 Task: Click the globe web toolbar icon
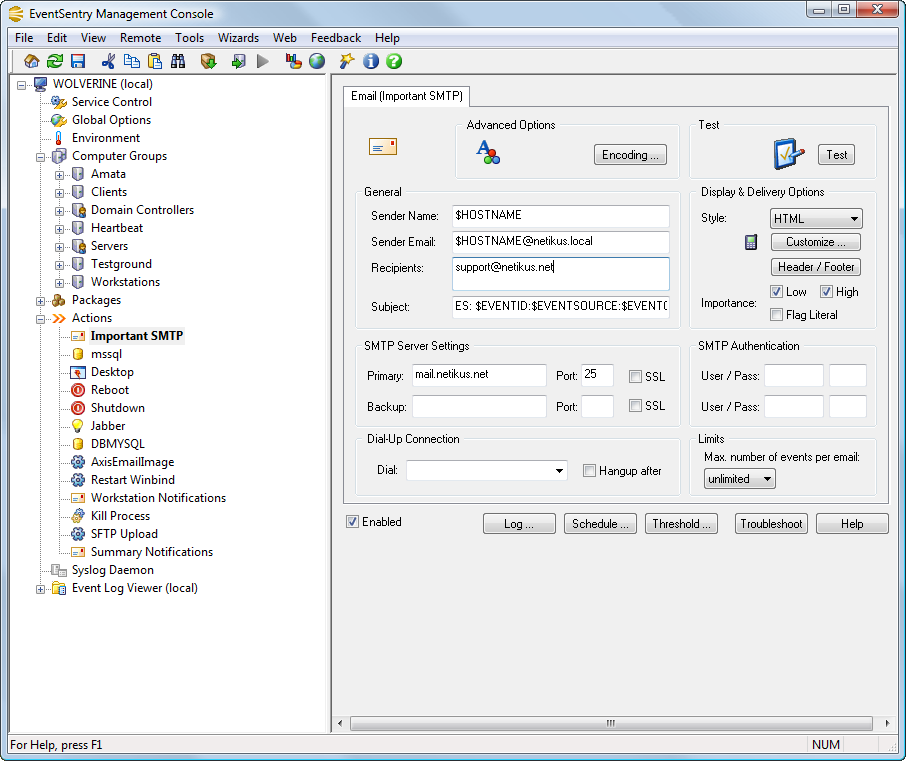tap(317, 61)
